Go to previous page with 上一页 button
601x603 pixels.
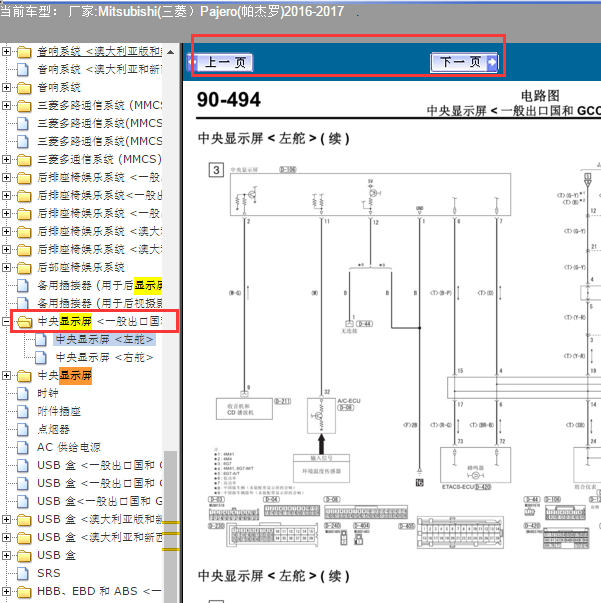point(220,62)
